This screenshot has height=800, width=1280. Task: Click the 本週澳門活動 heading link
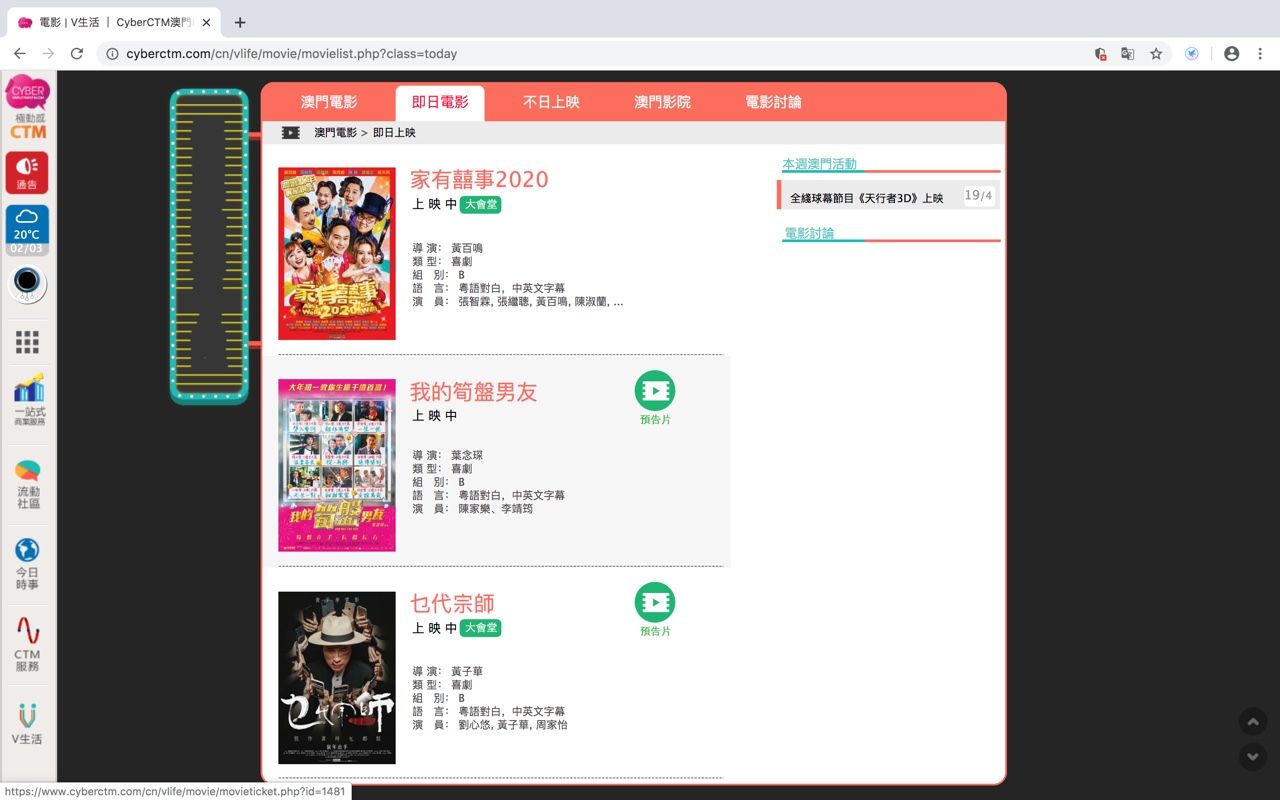click(x=819, y=164)
